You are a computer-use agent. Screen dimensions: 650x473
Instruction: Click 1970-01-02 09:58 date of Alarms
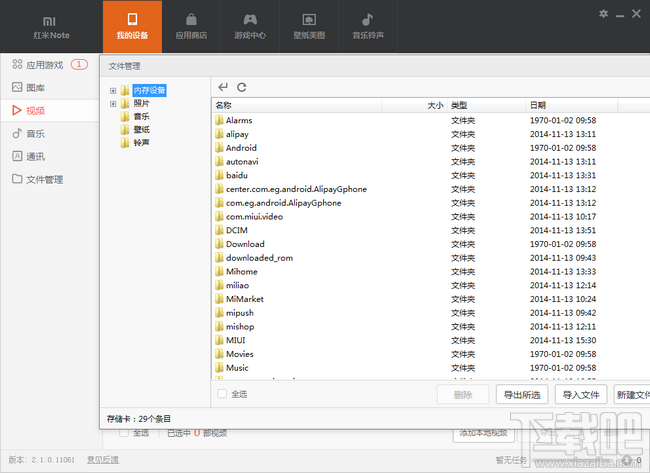coord(563,120)
